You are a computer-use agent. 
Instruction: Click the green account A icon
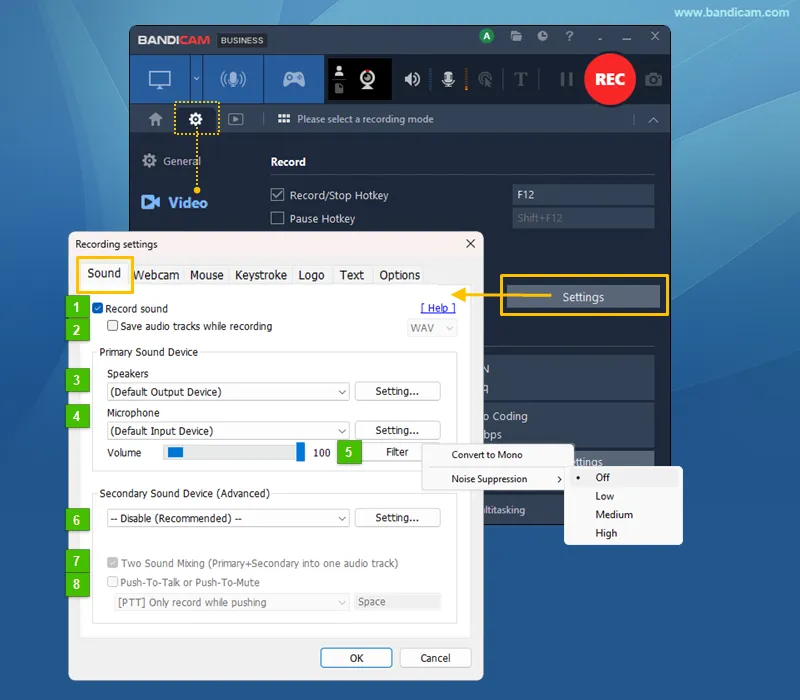(x=487, y=36)
